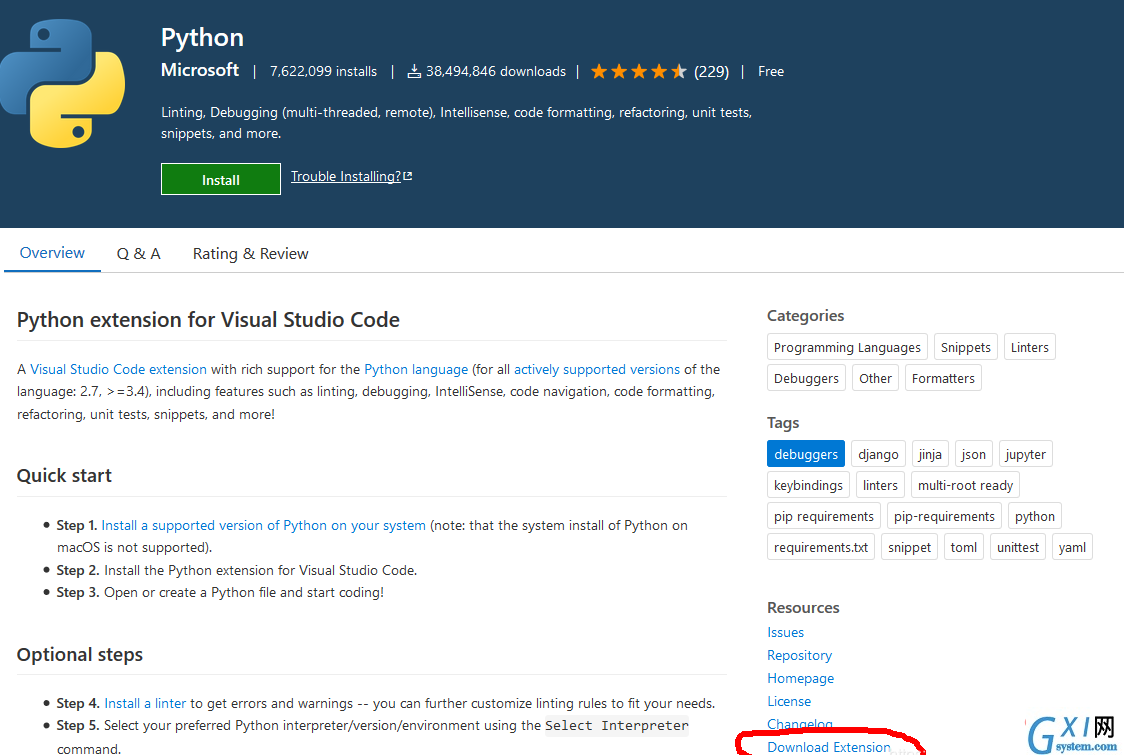Viewport: 1124px width, 755px height.
Task: Click the downloads icon beside 38,494,846
Action: (414, 71)
